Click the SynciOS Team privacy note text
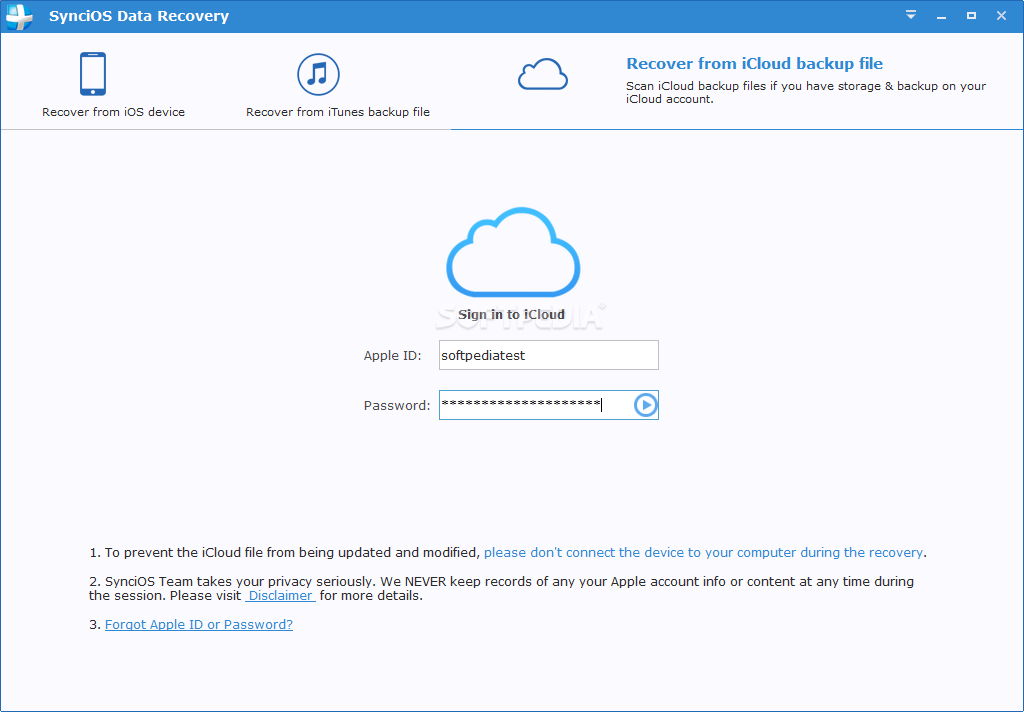Image resolution: width=1024 pixels, height=712 pixels. (502, 589)
